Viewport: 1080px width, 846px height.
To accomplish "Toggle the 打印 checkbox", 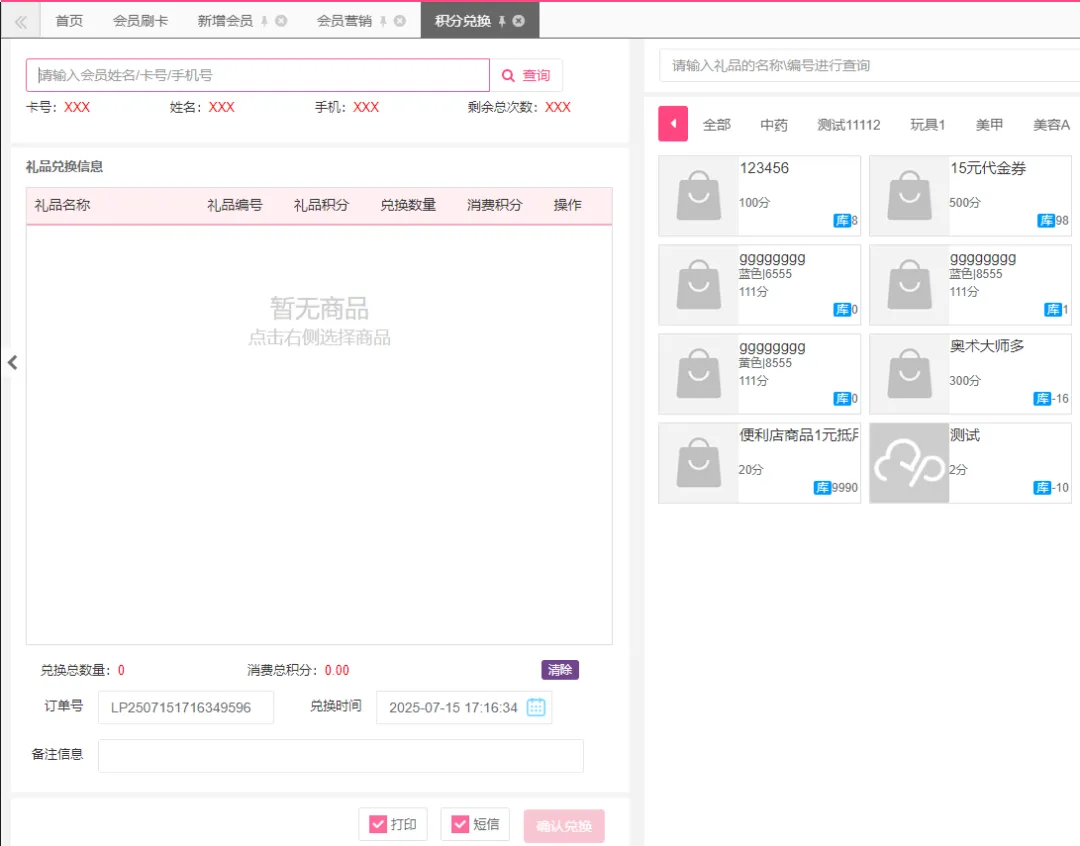I will pyautogui.click(x=378, y=825).
